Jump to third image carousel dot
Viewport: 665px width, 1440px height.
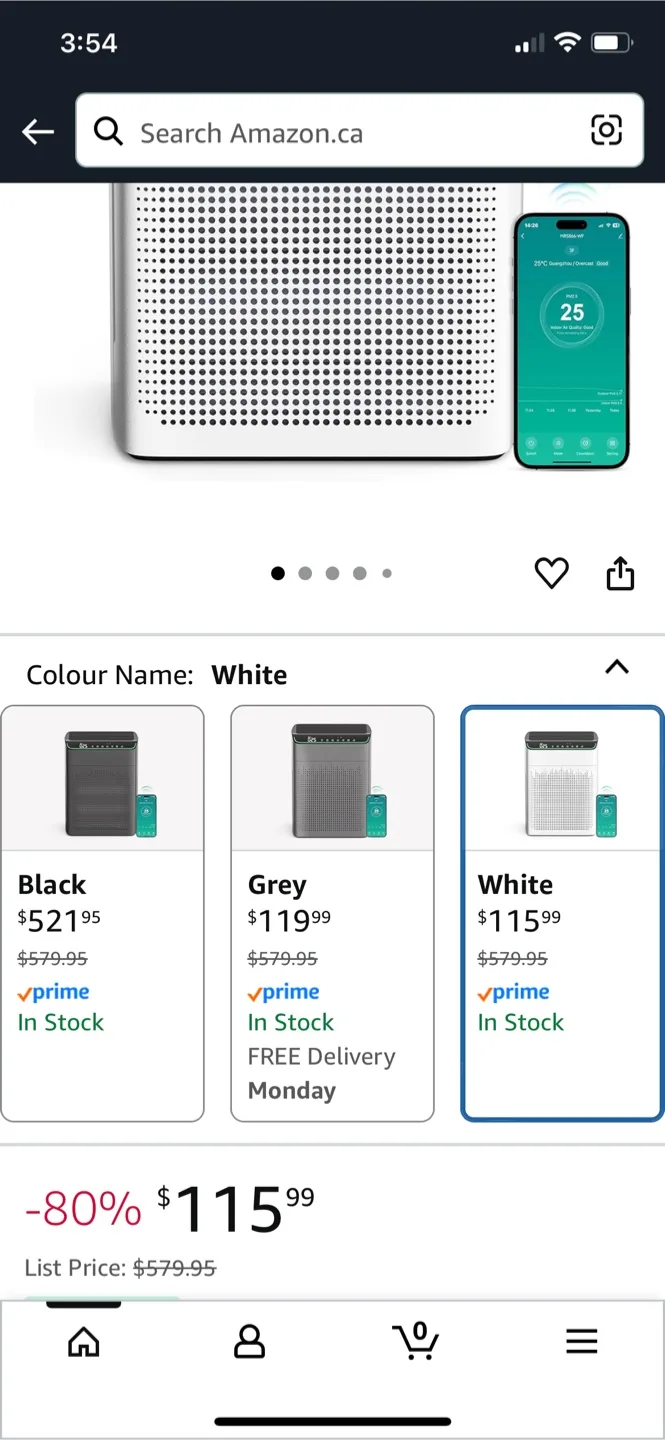(332, 573)
